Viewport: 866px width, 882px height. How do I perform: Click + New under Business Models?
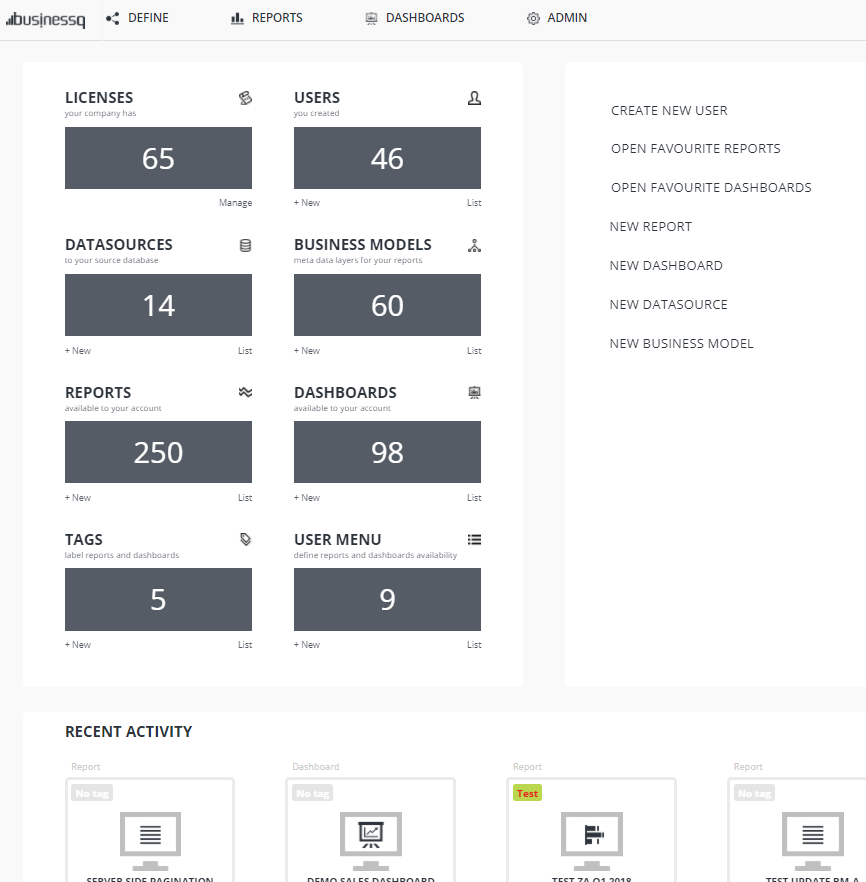306,350
